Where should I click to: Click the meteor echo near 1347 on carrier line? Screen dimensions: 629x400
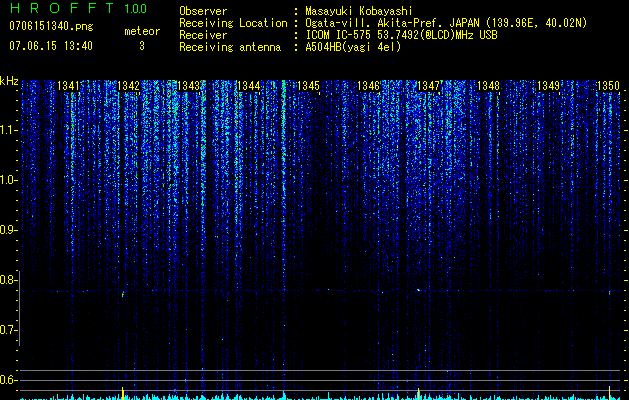pos(418,290)
